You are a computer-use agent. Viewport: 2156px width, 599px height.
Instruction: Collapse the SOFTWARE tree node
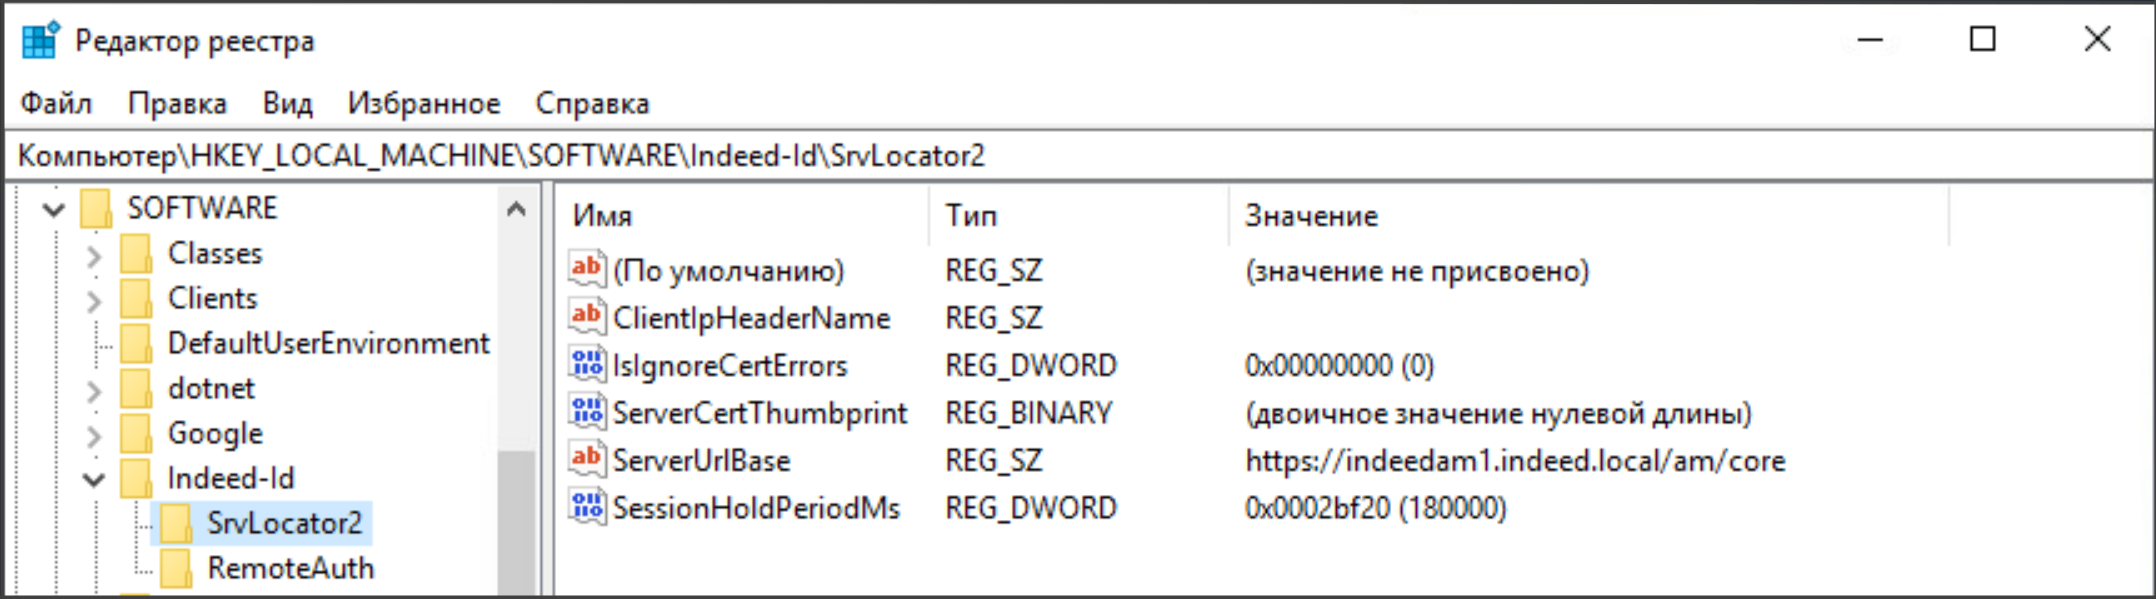pyautogui.click(x=54, y=209)
